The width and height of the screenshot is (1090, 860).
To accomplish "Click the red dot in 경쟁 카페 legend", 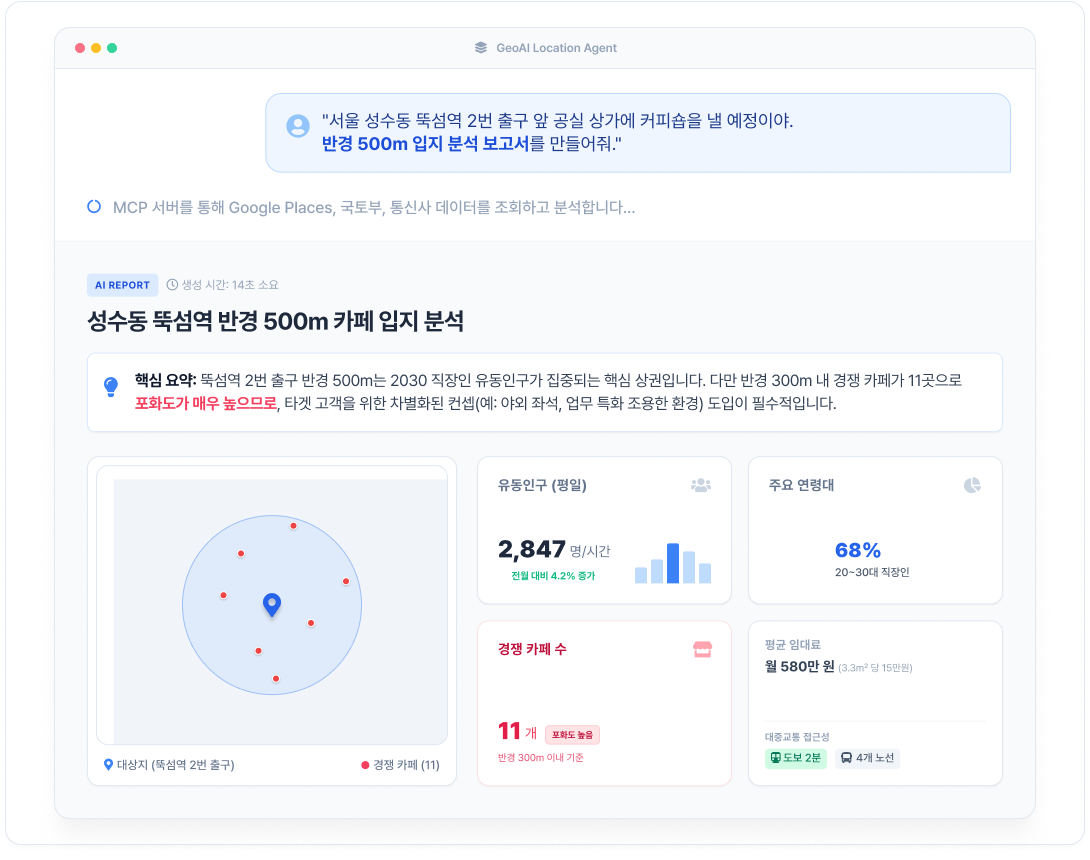I will (365, 765).
